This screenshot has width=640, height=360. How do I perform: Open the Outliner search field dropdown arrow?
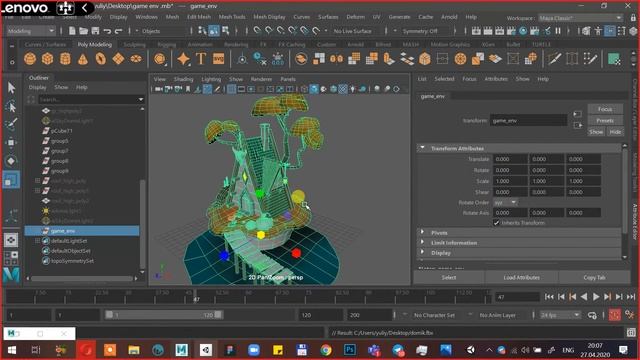click(x=141, y=99)
